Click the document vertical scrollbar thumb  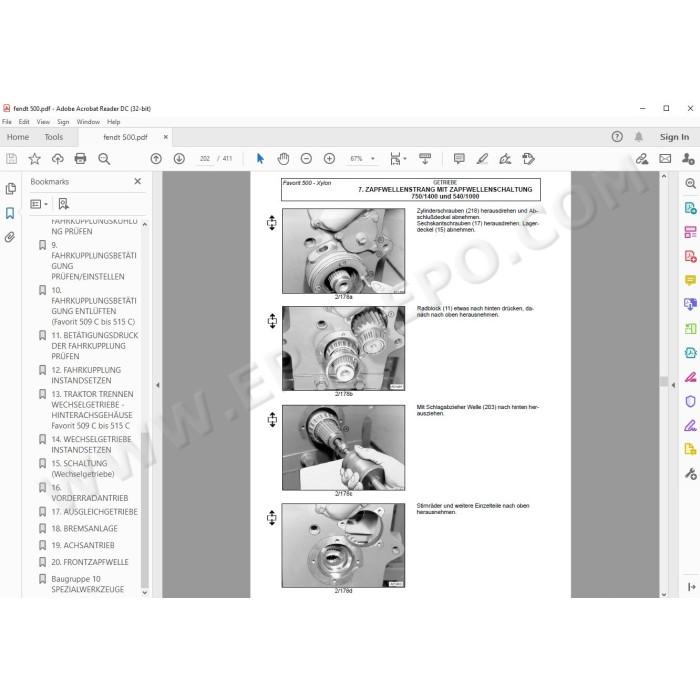click(664, 381)
